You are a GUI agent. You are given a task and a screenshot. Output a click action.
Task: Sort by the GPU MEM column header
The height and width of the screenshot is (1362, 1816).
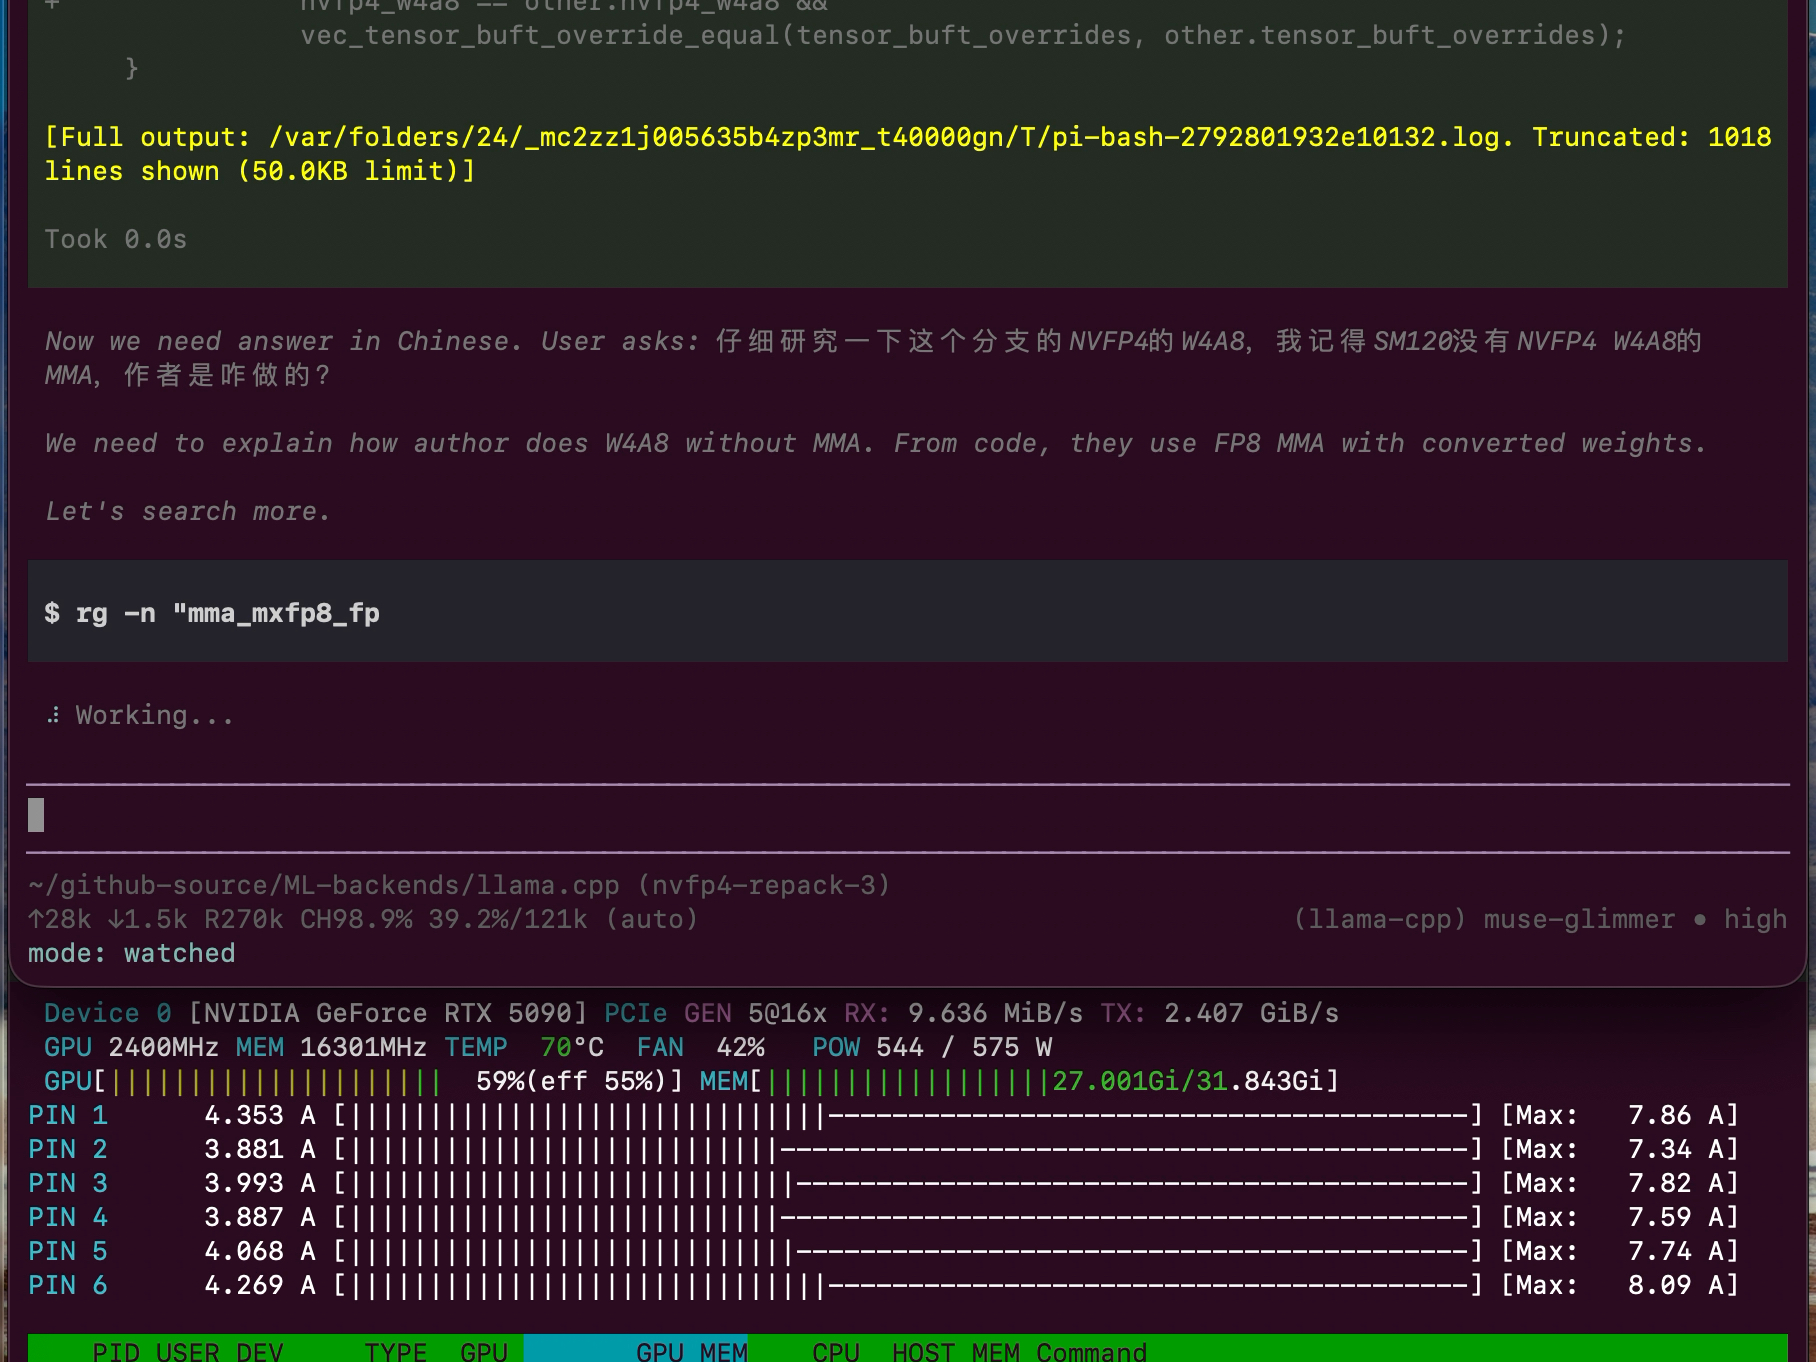[691, 1350]
